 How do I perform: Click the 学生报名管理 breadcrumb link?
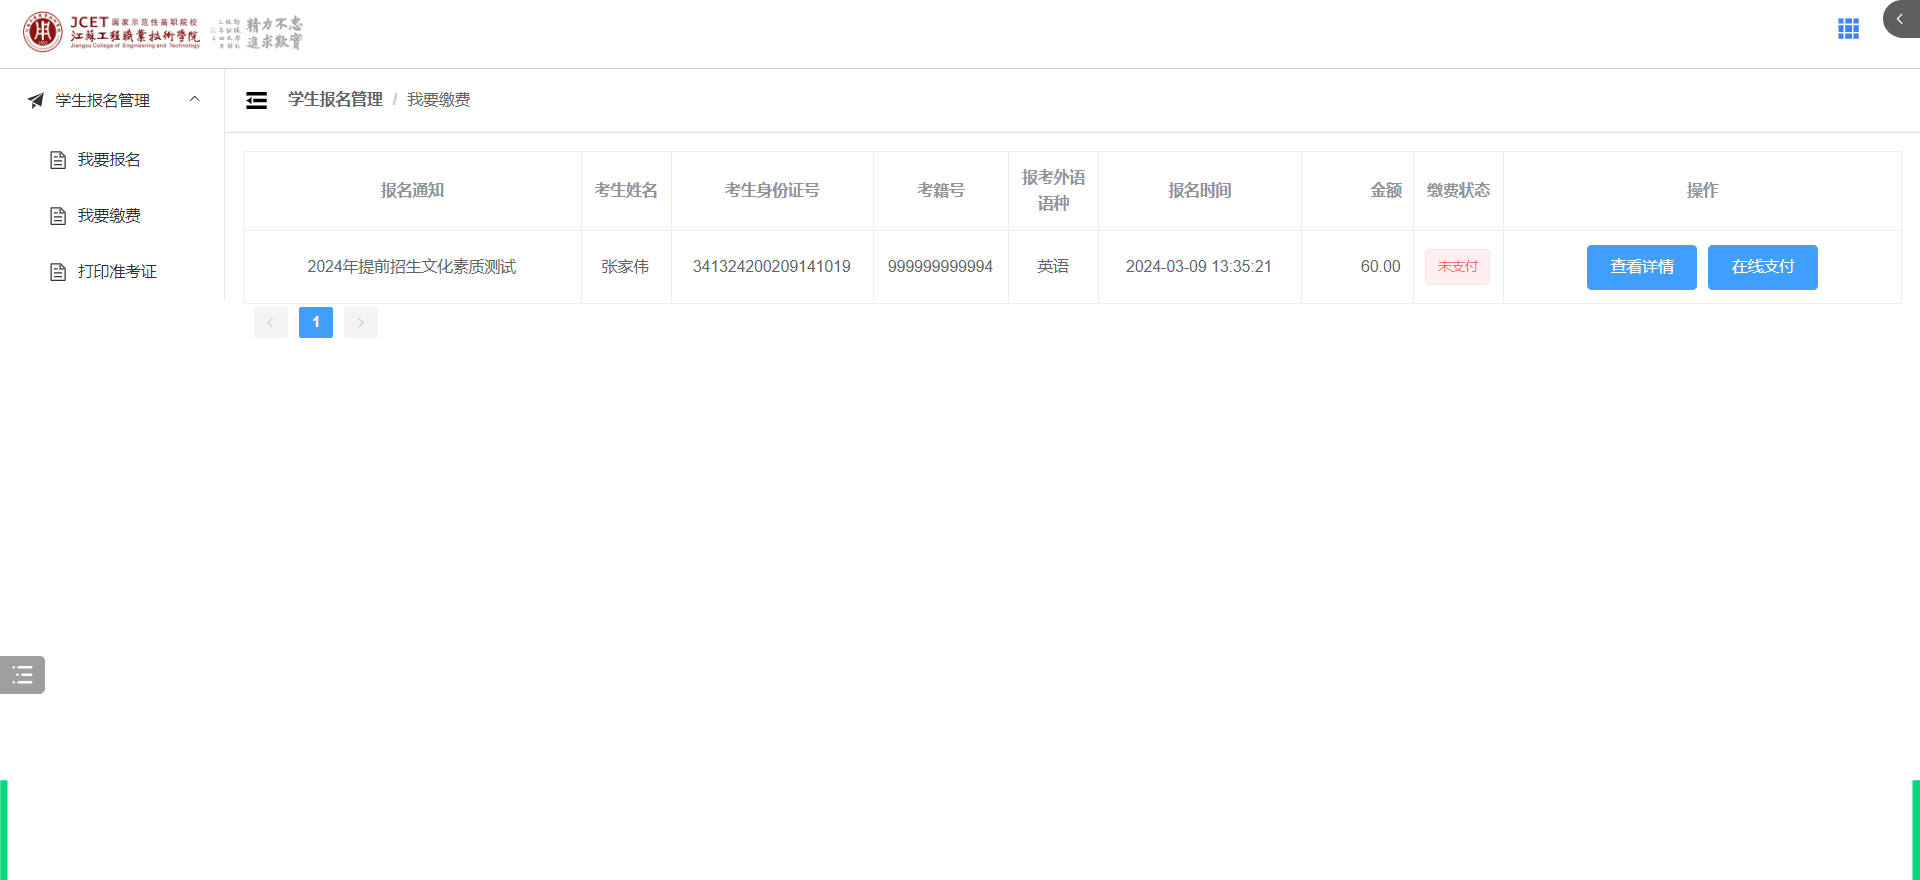tap(335, 100)
